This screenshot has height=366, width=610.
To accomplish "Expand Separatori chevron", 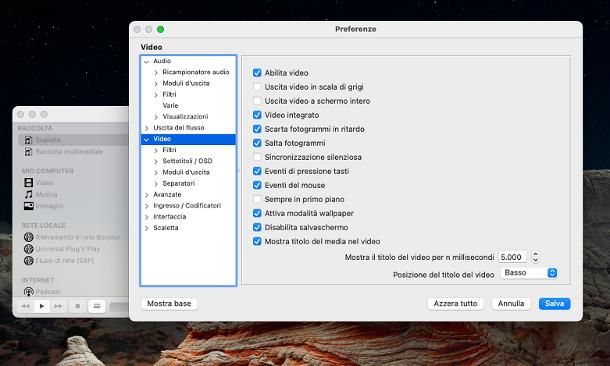I will [x=156, y=184].
